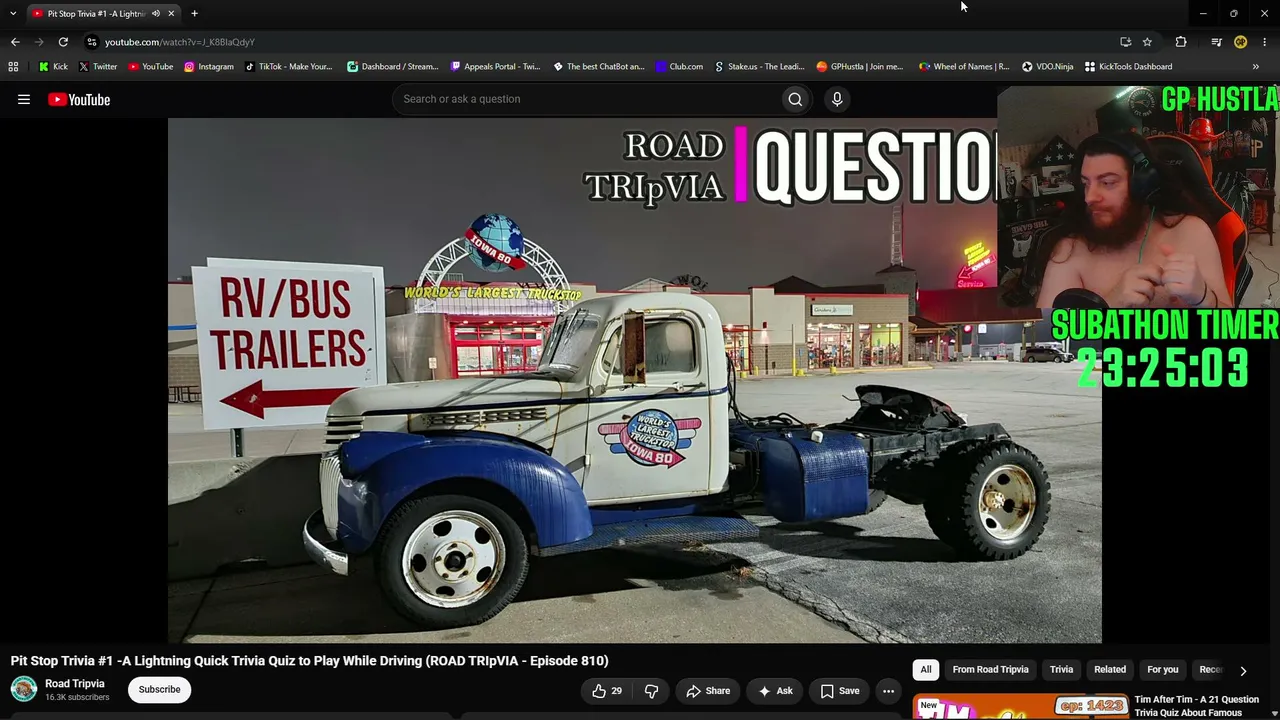1280x720 pixels.
Task: Select the Related filter chip
Action: tap(1110, 670)
